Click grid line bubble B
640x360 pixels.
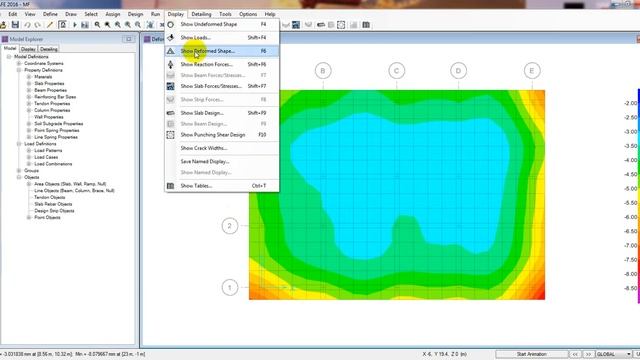[323, 71]
